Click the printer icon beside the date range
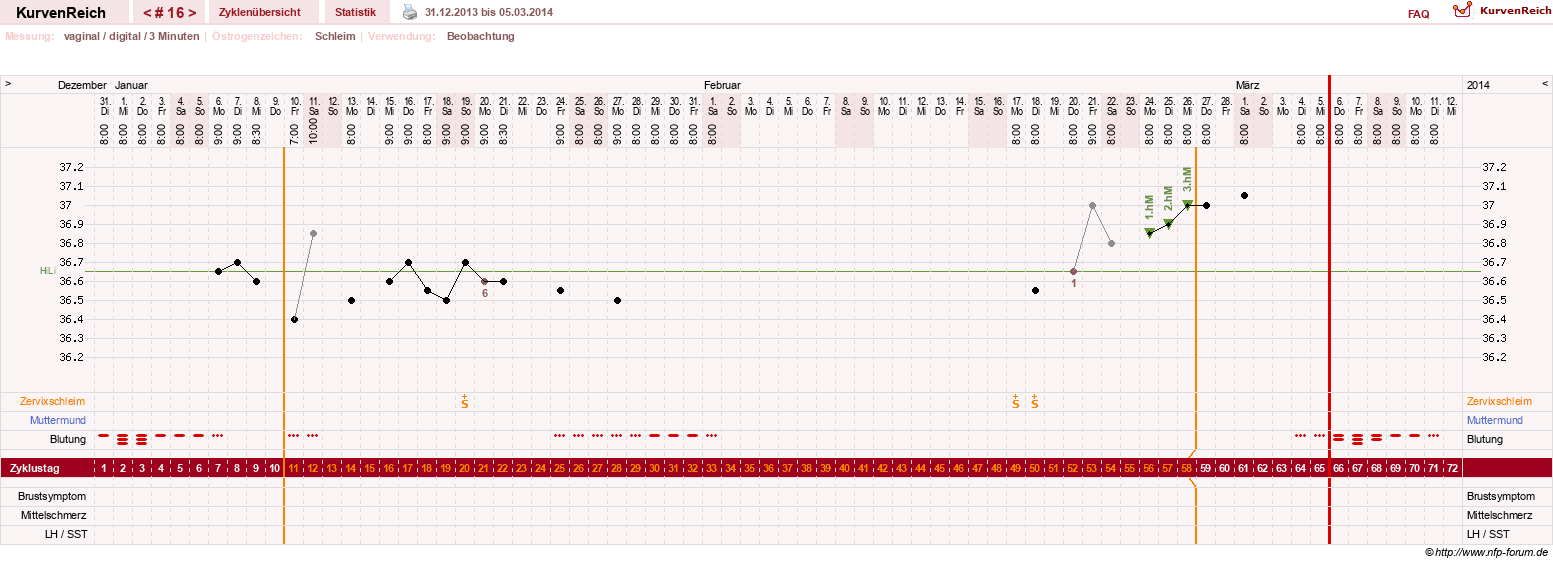The height and width of the screenshot is (564, 1553). coord(410,12)
